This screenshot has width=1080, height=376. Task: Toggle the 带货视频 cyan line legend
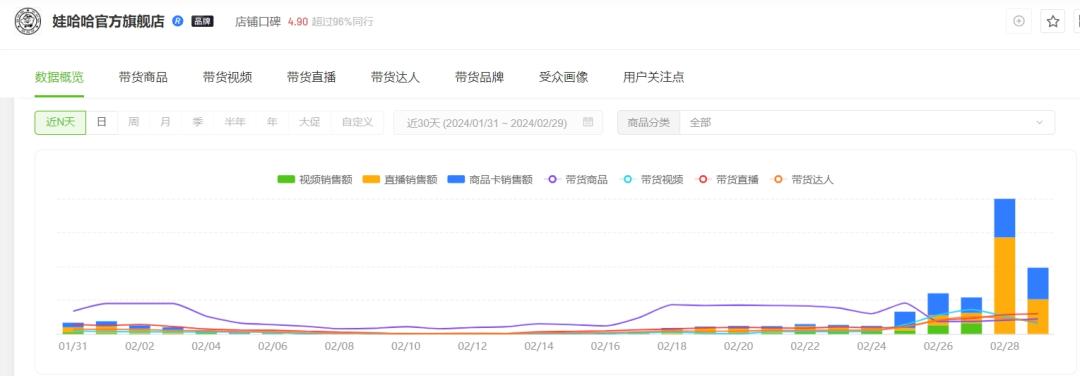coord(652,180)
